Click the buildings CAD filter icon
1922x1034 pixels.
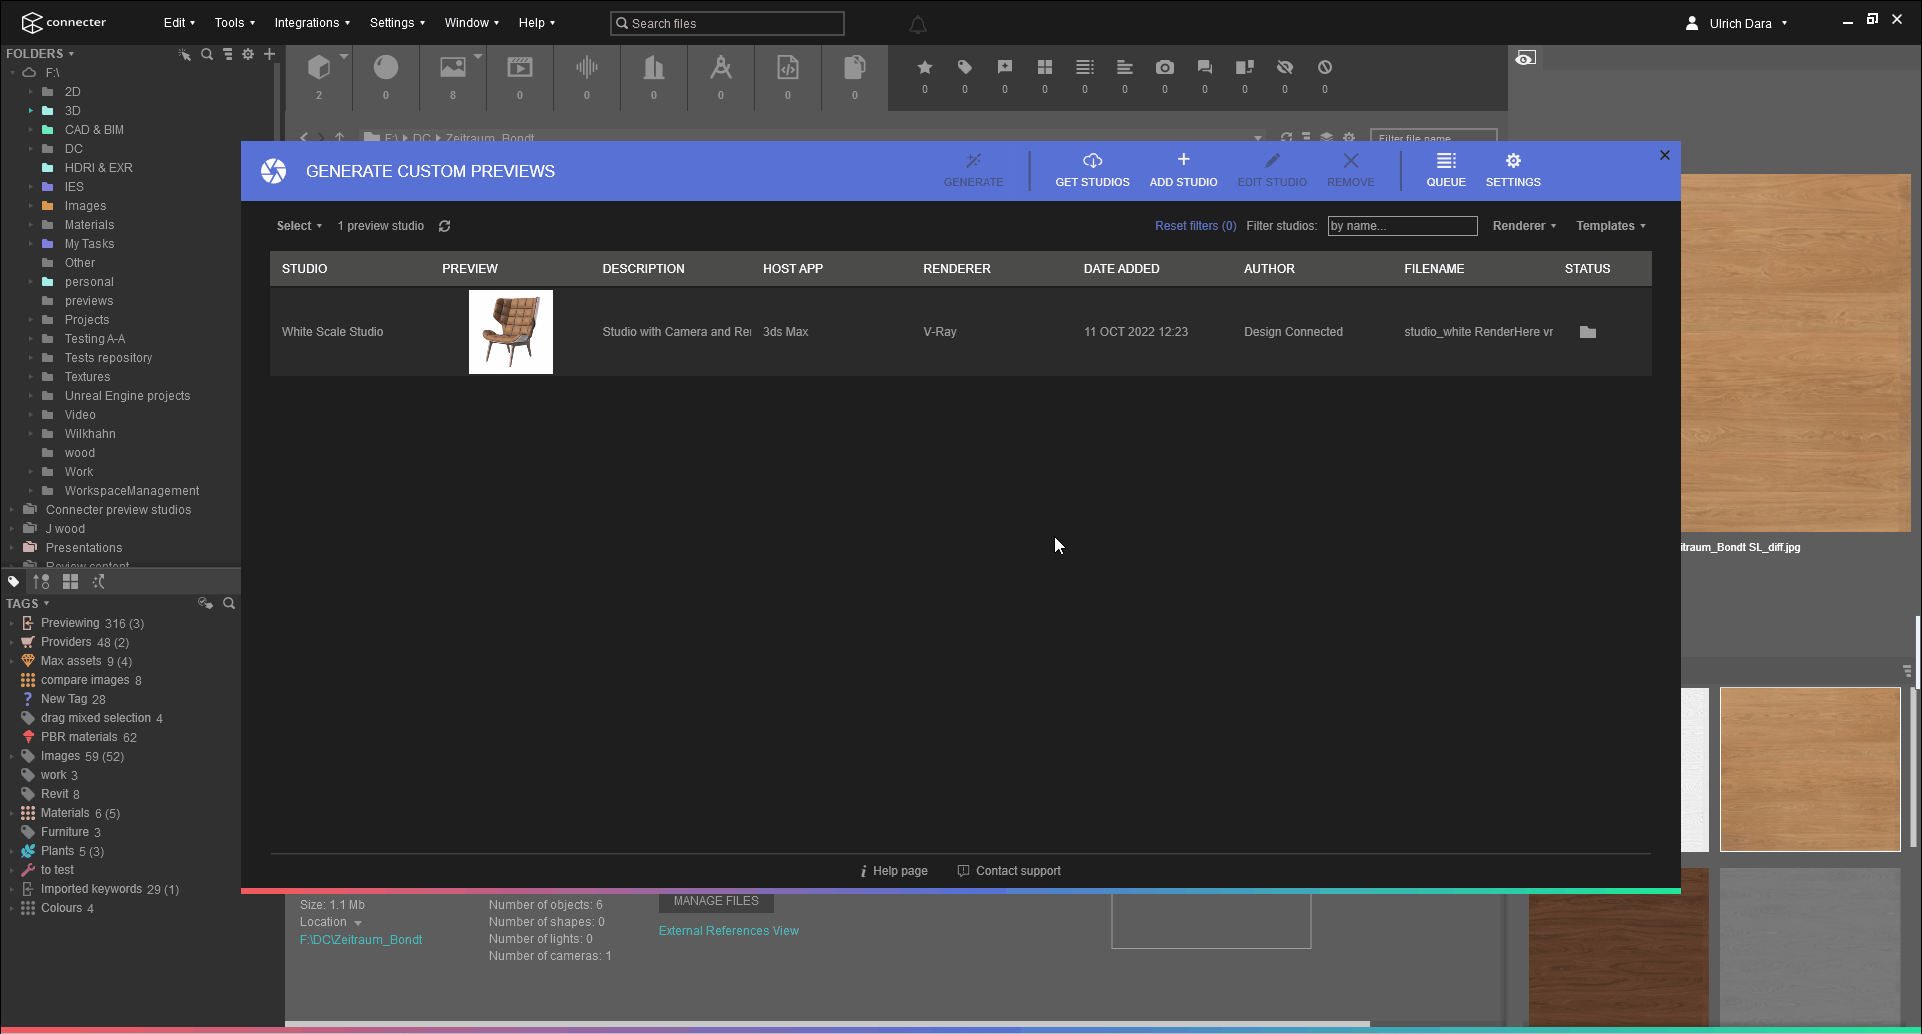(654, 67)
